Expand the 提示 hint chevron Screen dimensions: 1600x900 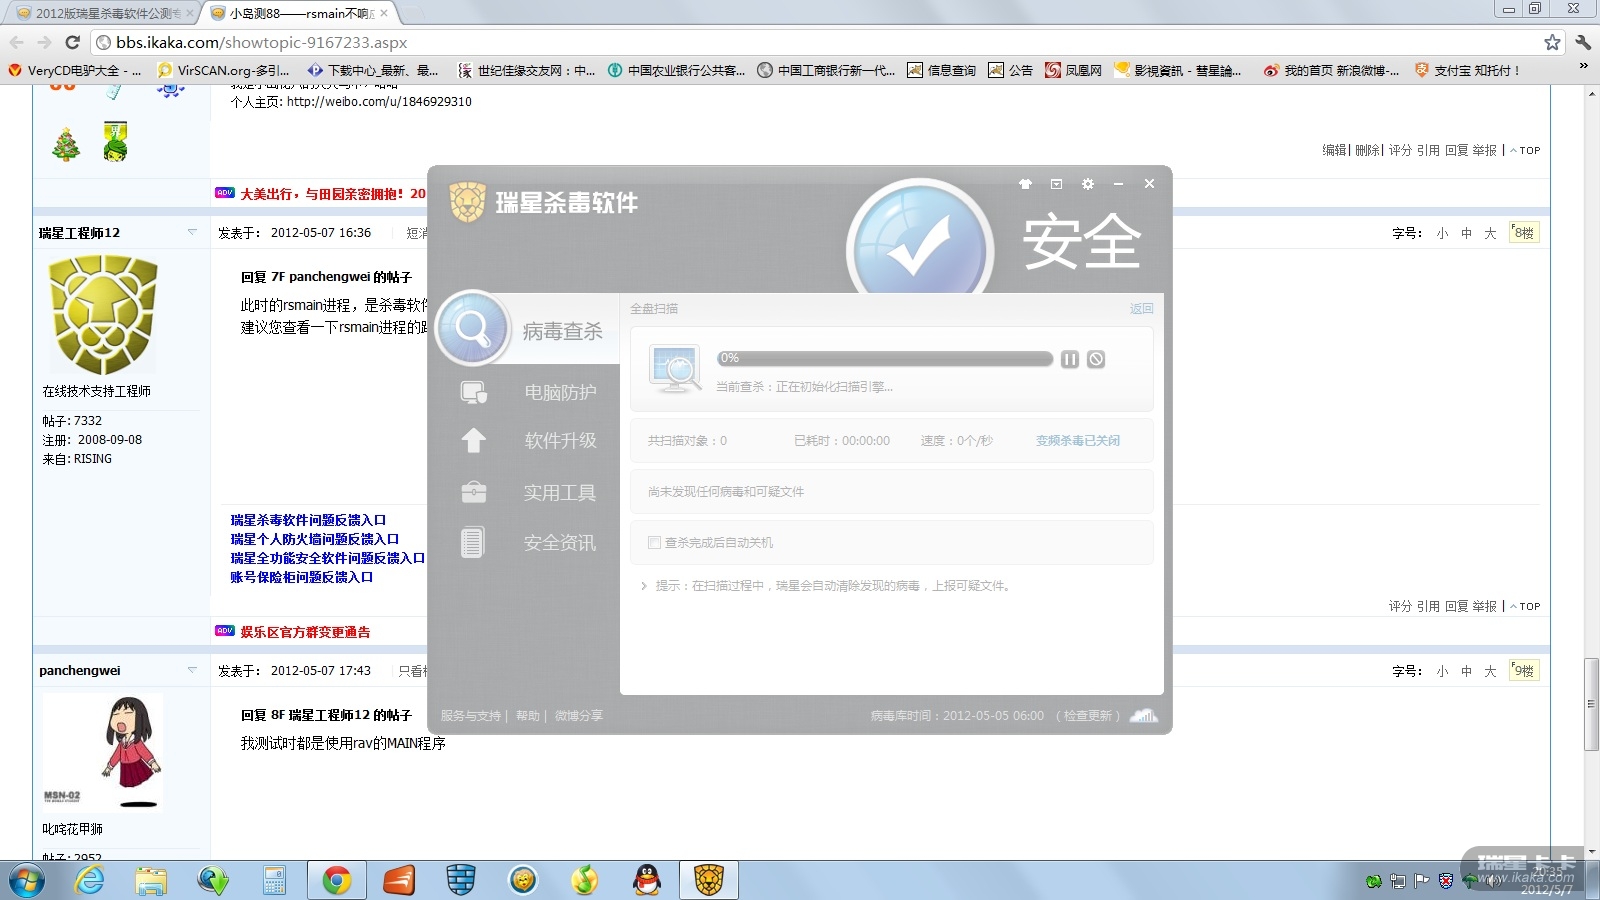644,586
